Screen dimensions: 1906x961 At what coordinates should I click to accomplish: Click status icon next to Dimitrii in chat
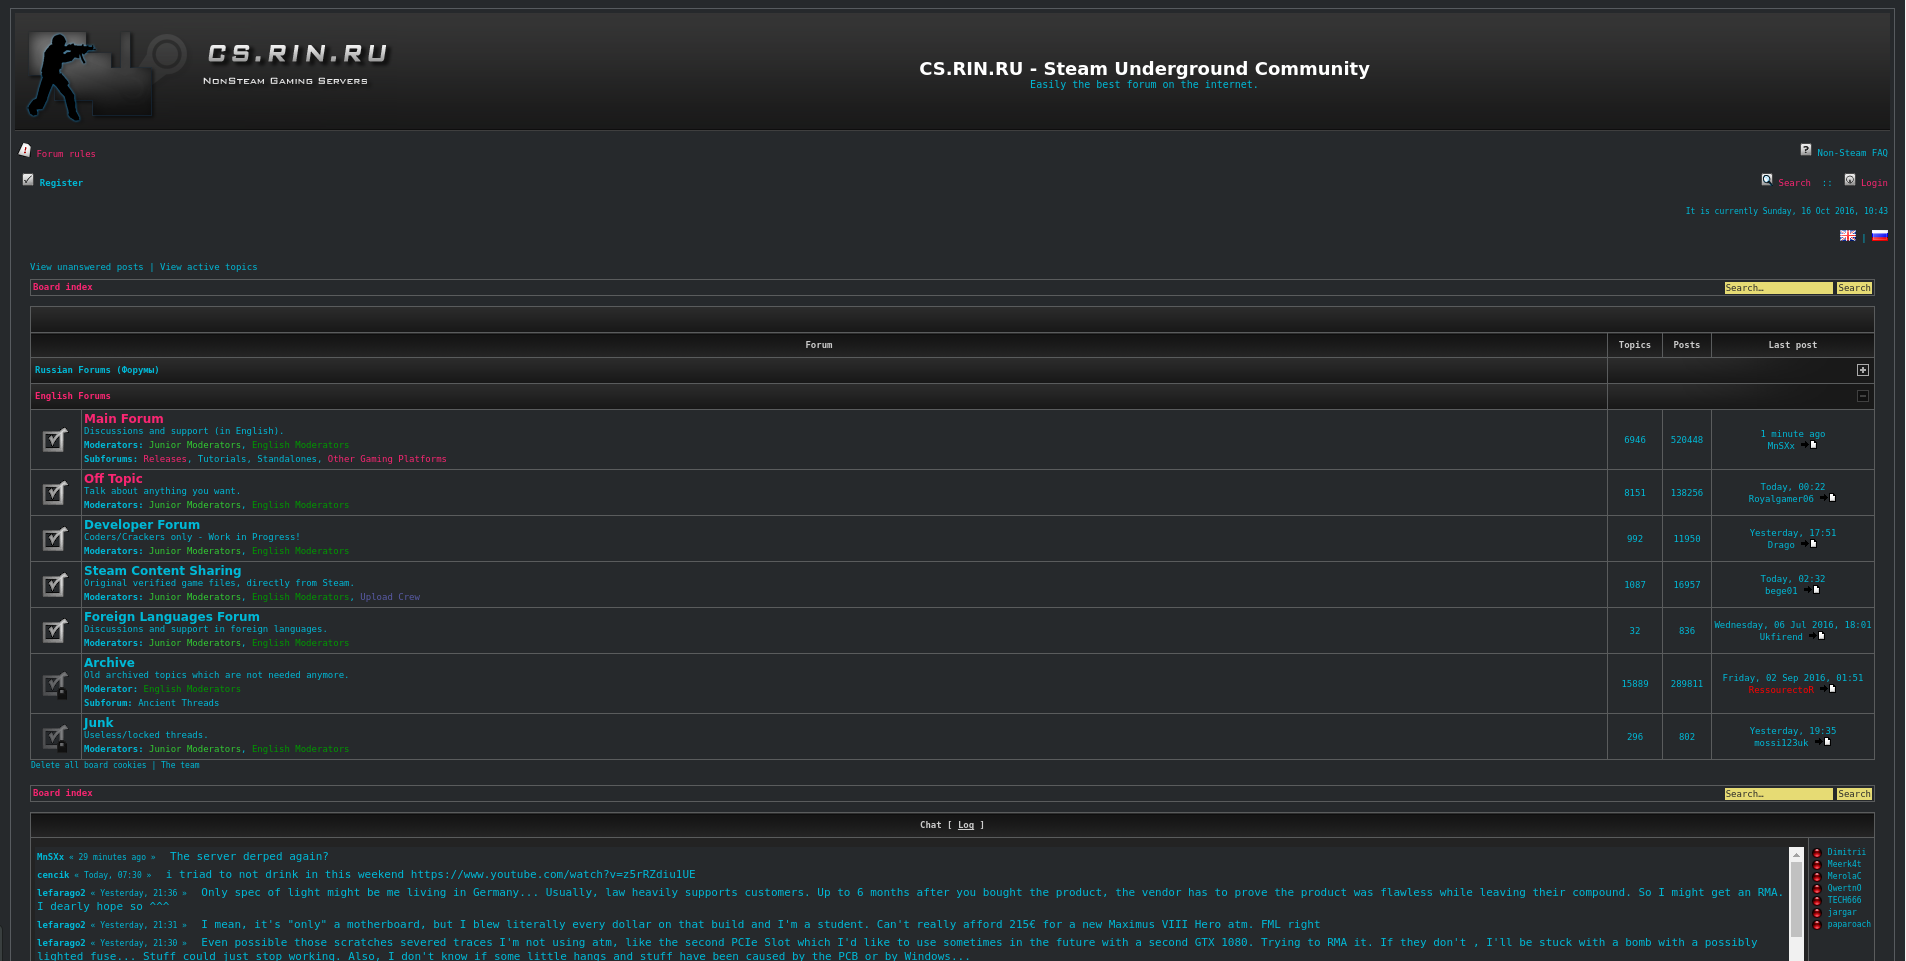[x=1817, y=853]
